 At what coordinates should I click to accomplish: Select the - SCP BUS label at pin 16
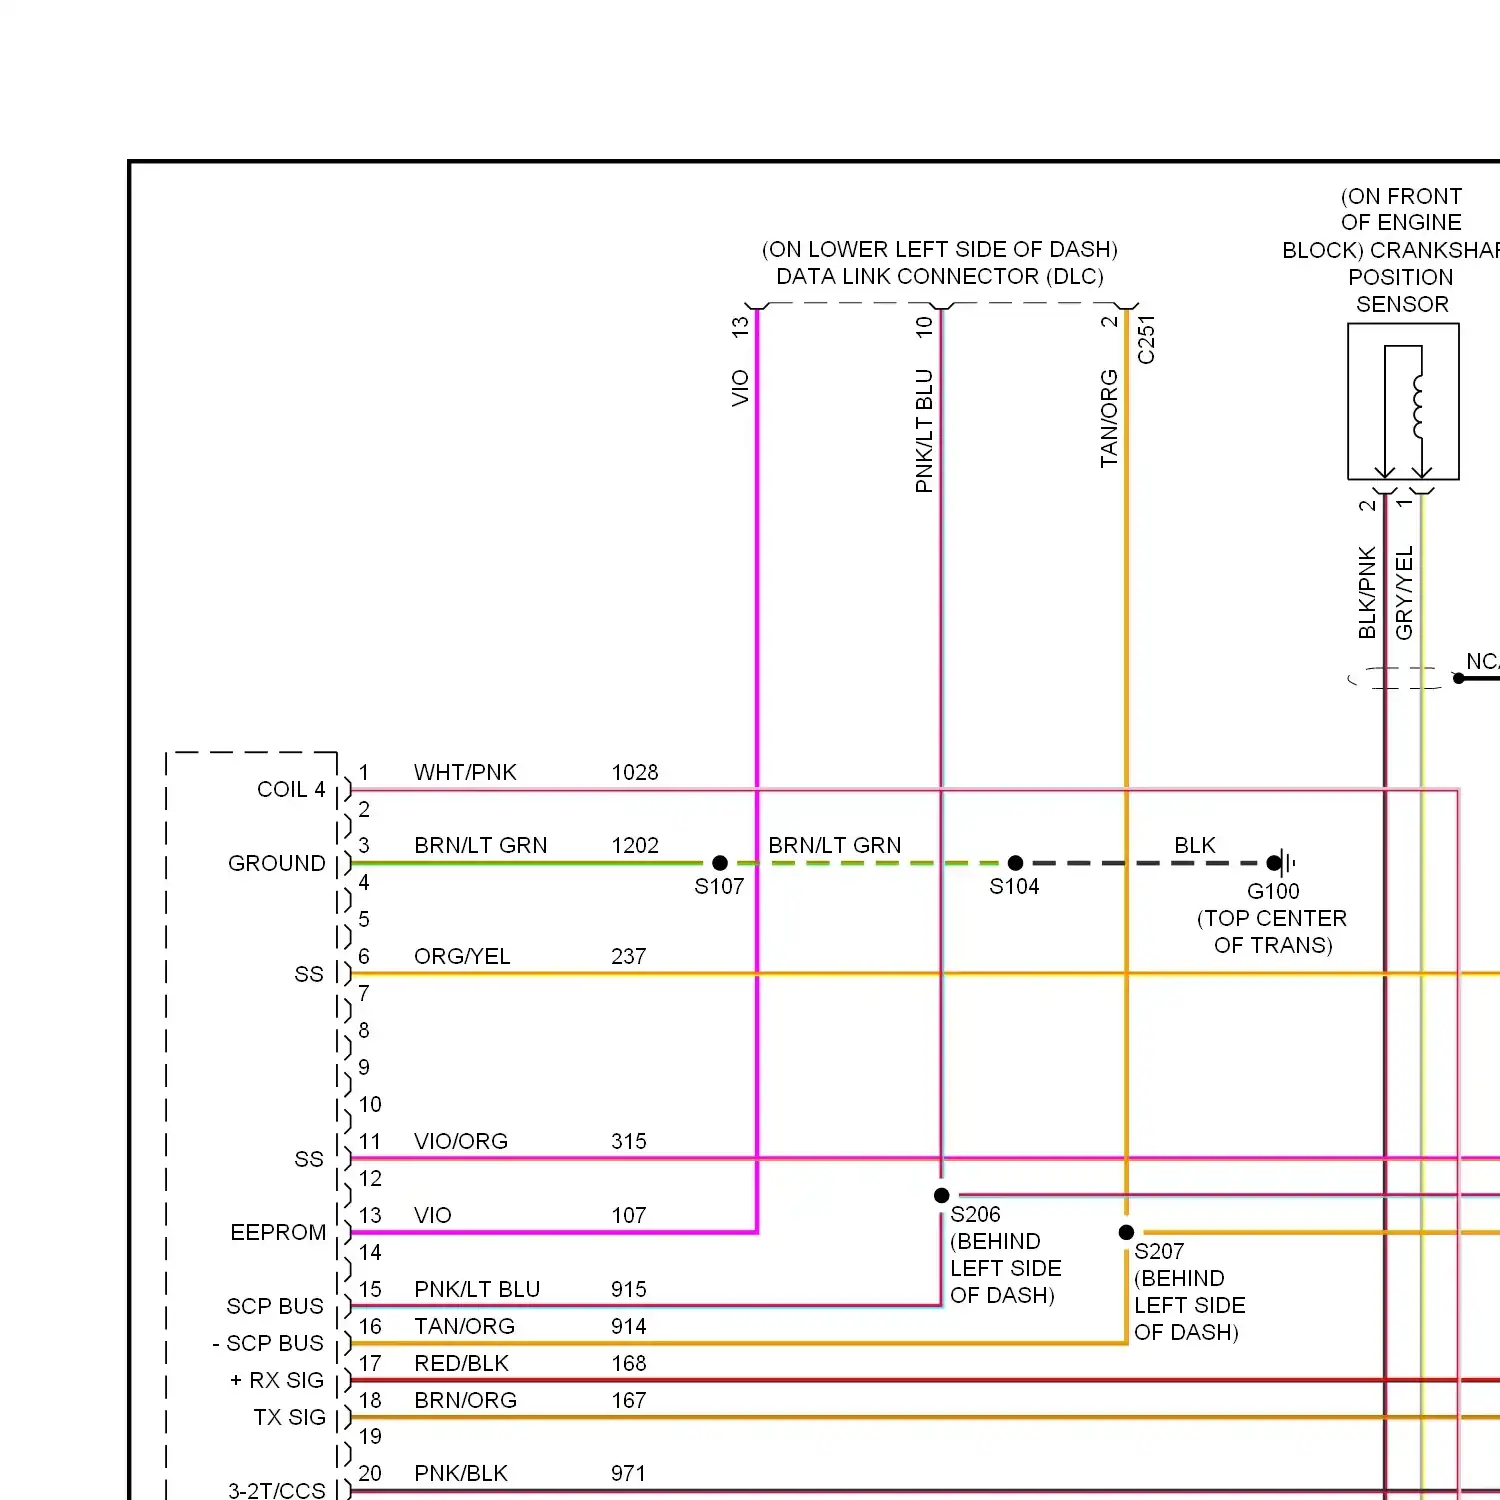tap(268, 1343)
